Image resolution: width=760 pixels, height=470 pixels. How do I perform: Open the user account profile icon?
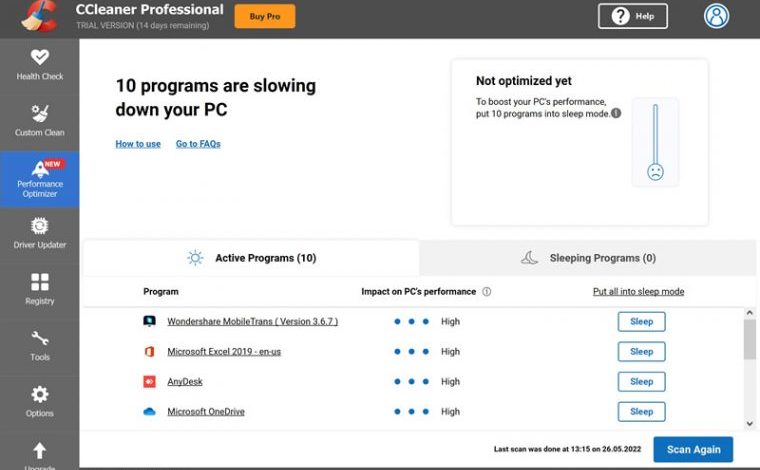click(716, 16)
